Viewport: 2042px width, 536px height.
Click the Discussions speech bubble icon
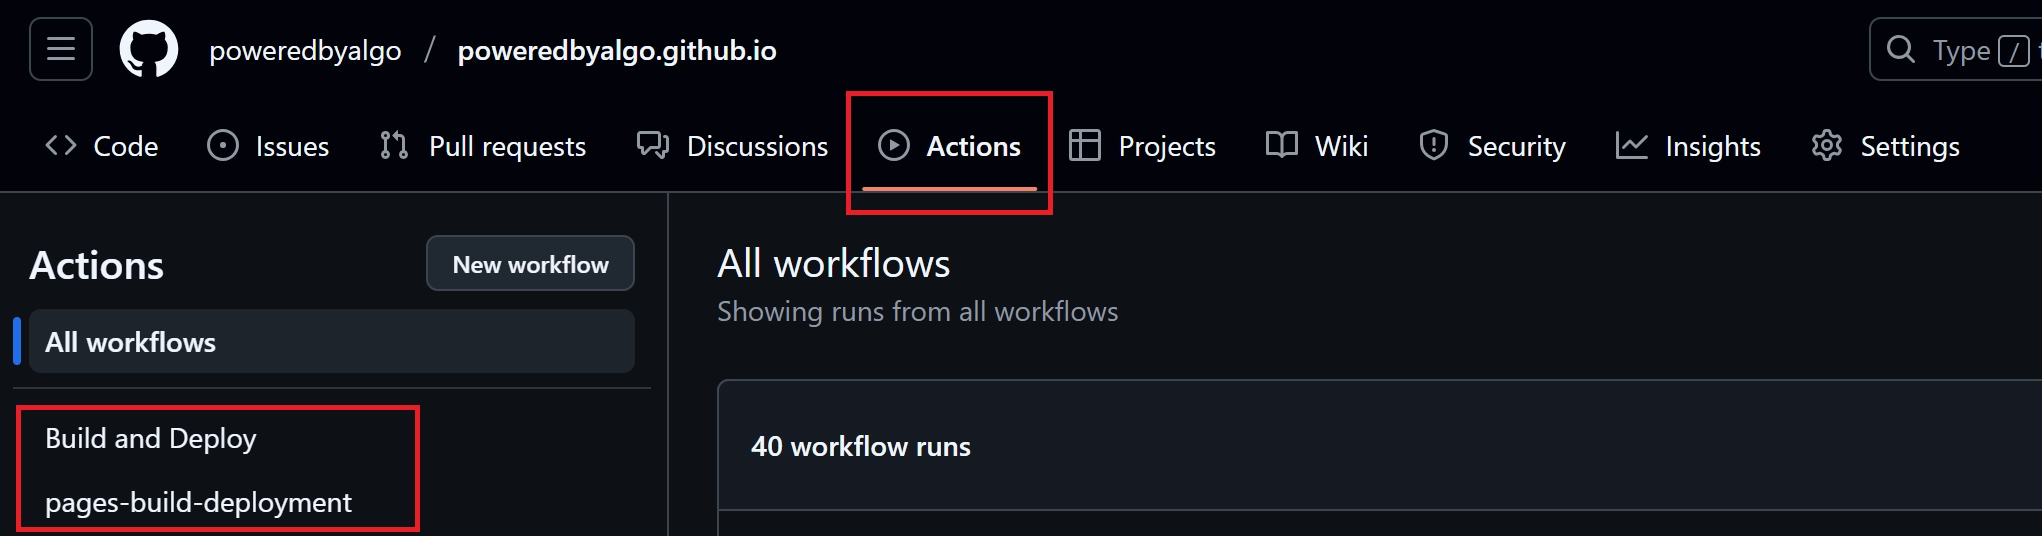point(653,146)
